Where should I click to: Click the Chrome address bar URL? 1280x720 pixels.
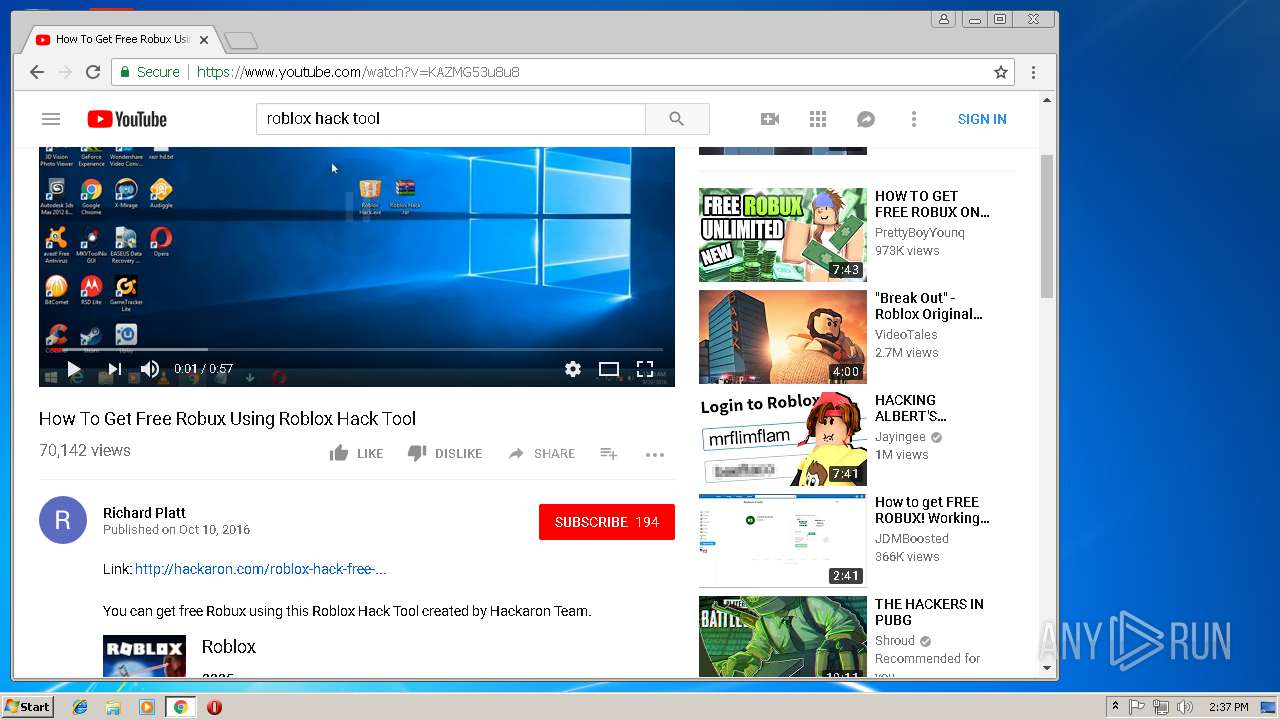pyautogui.click(x=358, y=72)
